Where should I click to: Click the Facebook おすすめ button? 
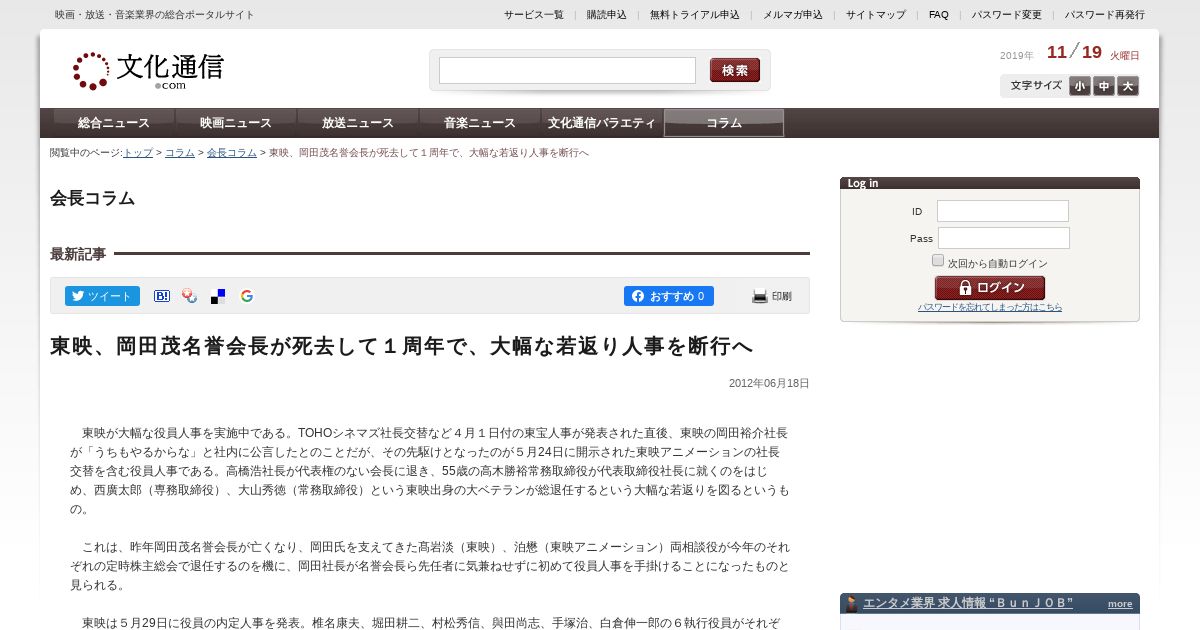[669, 296]
